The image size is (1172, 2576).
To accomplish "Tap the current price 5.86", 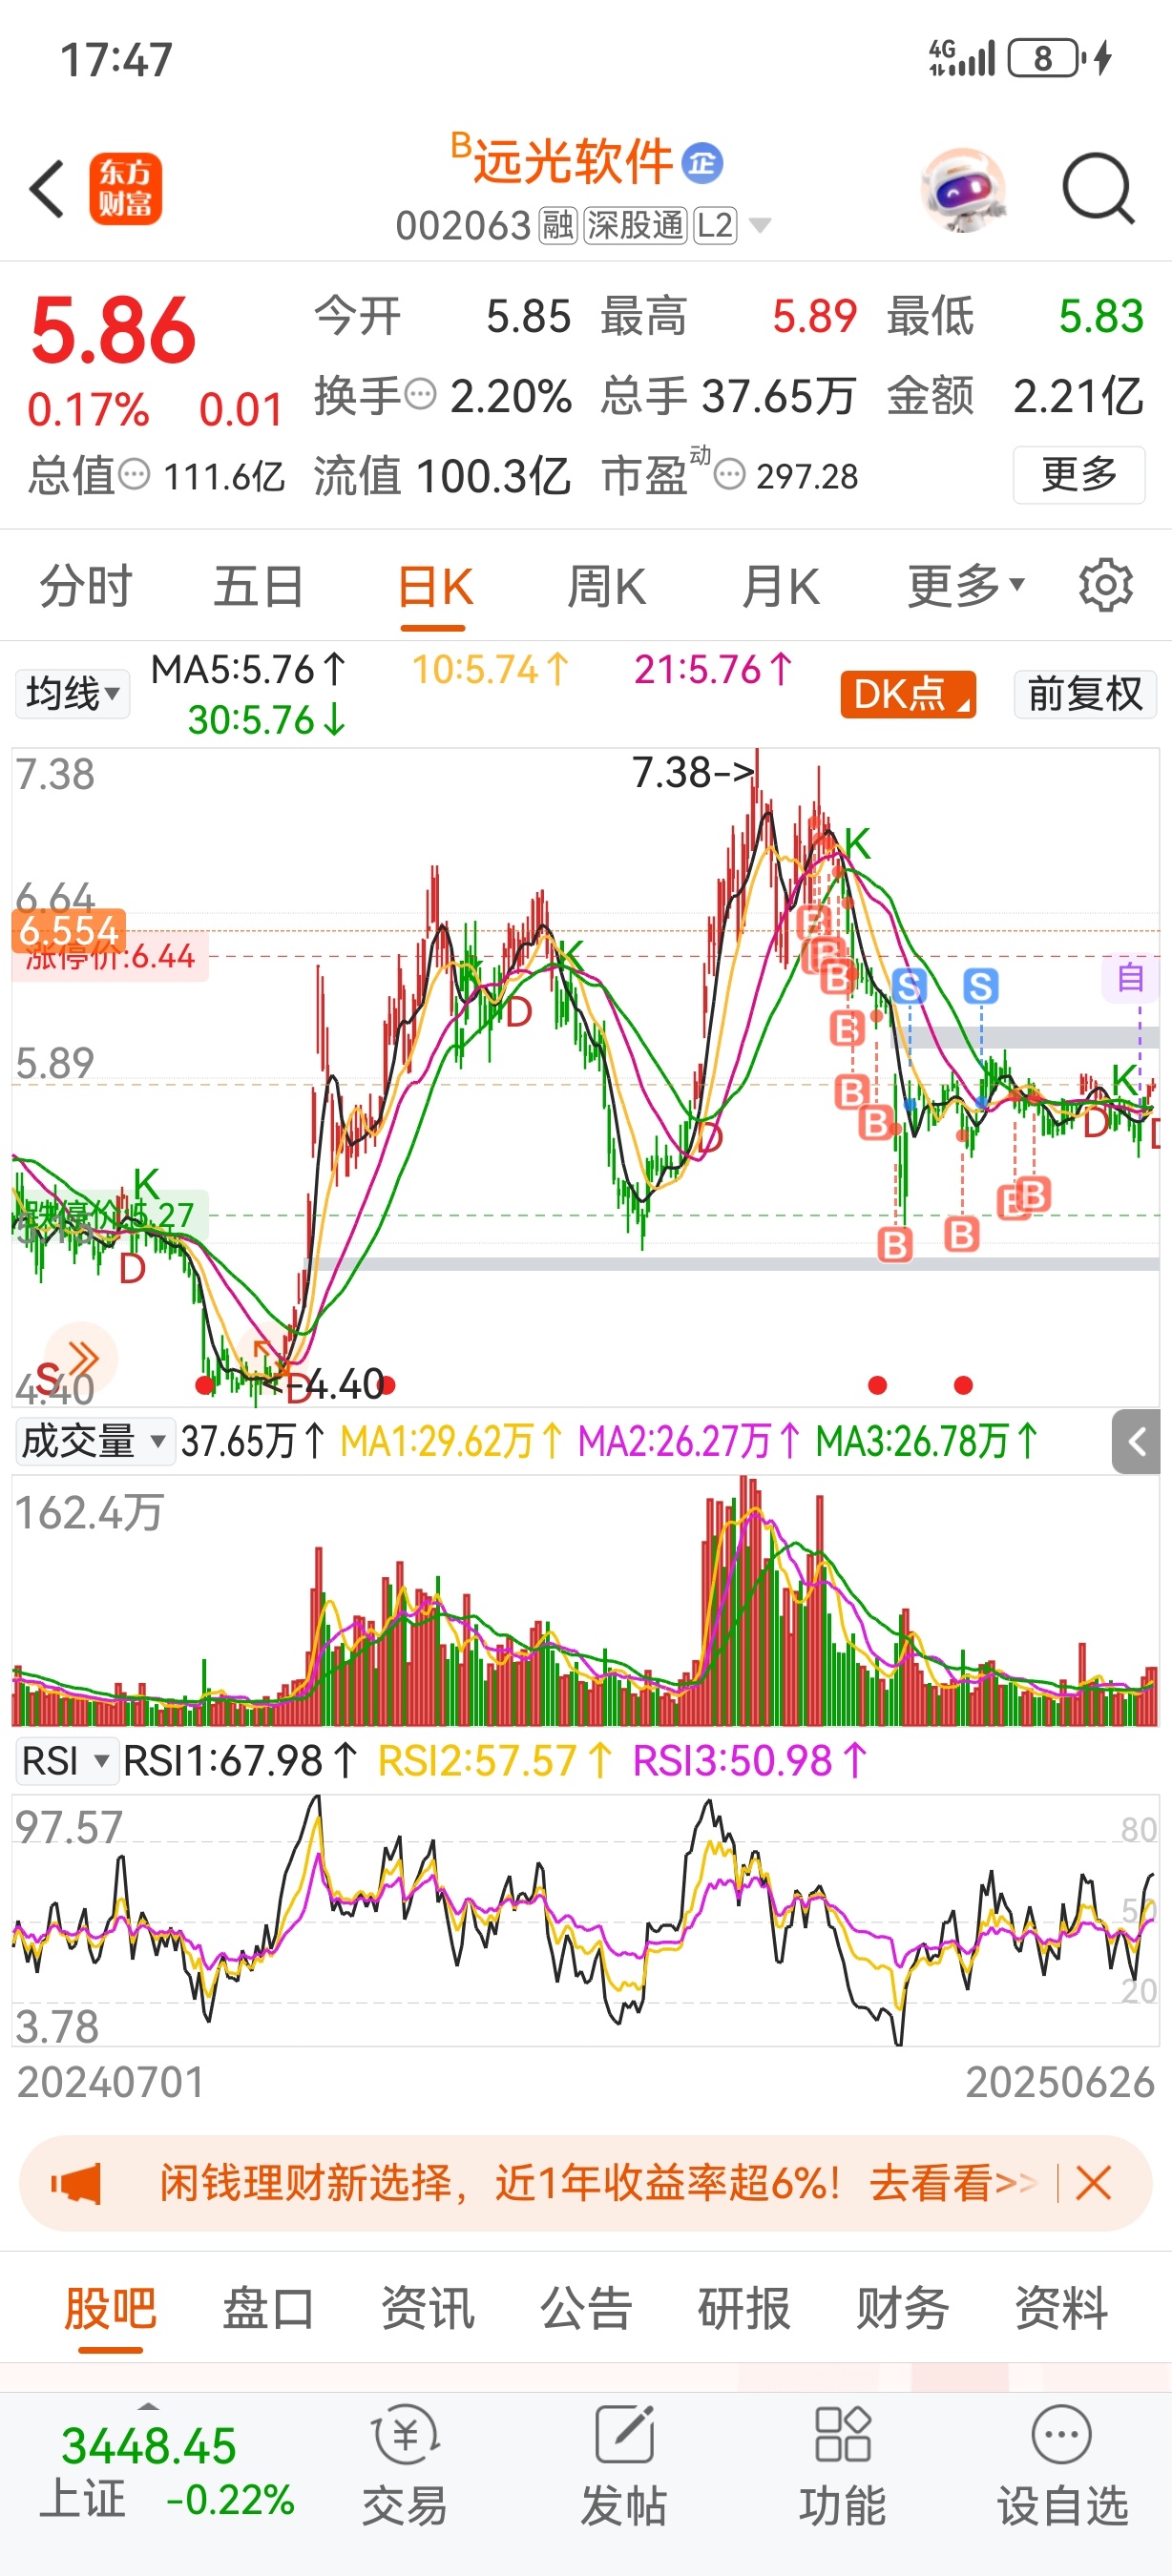I will (113, 331).
